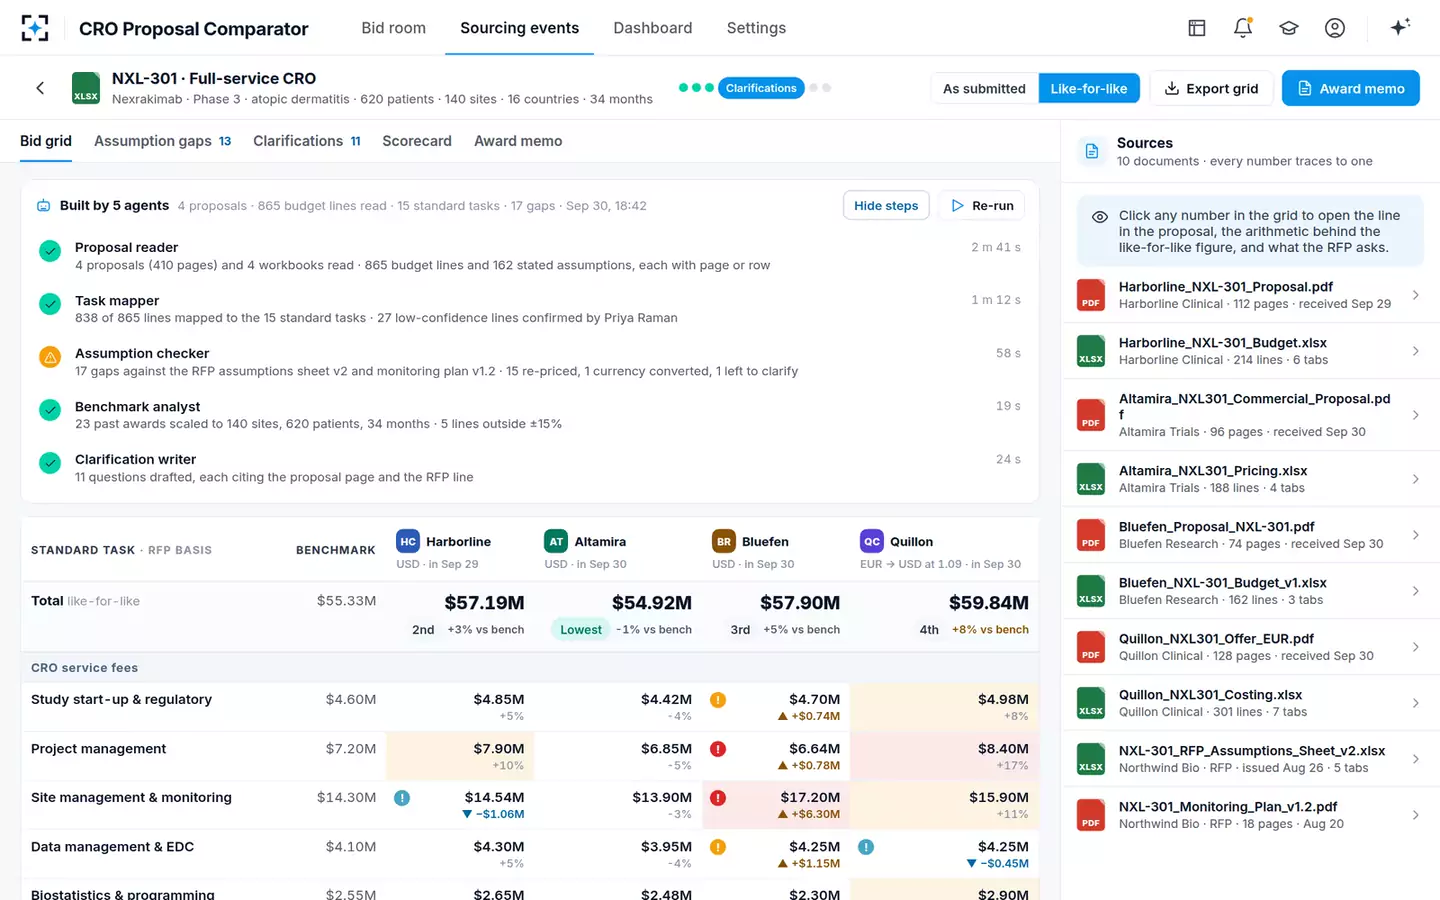1440x900 pixels.
Task: Switch to the Clarifications tab
Action: (x=307, y=141)
